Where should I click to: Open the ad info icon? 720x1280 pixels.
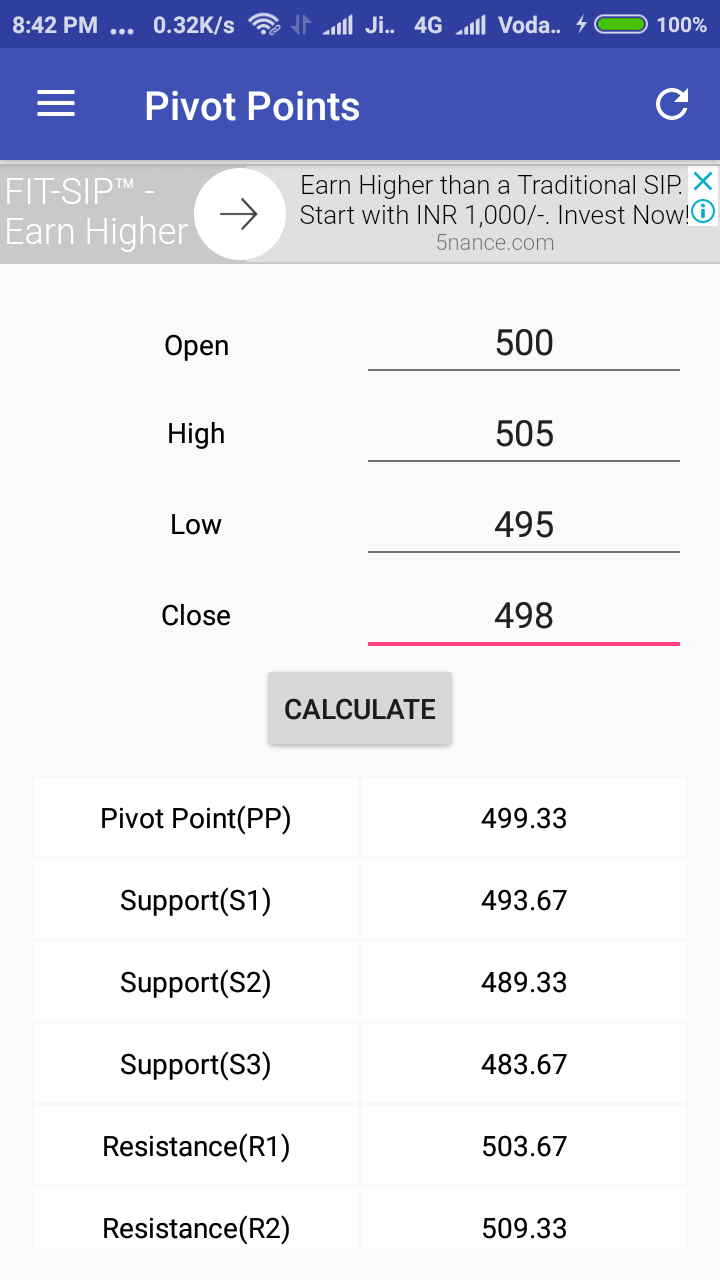pyautogui.click(x=703, y=211)
